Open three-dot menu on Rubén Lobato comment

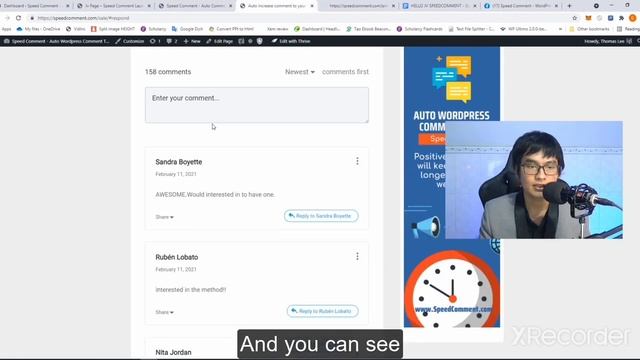tap(357, 256)
